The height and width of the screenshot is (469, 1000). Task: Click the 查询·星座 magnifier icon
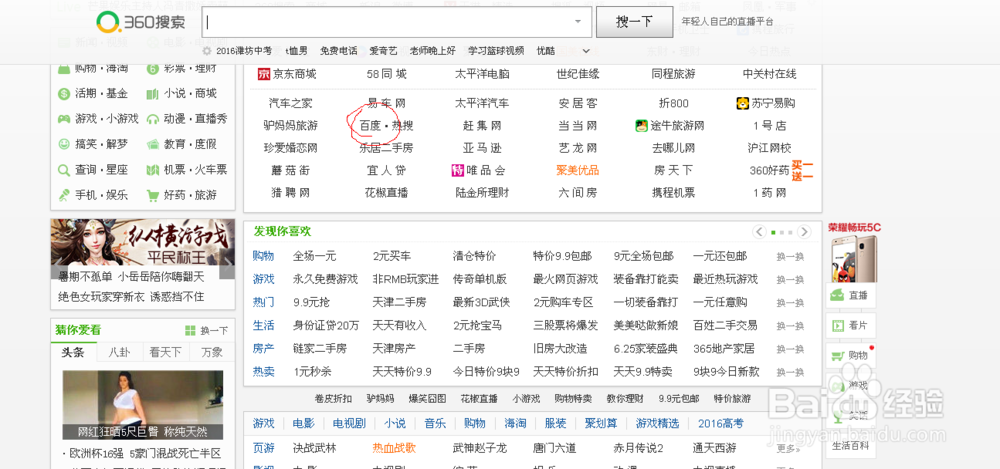pyautogui.click(x=64, y=170)
